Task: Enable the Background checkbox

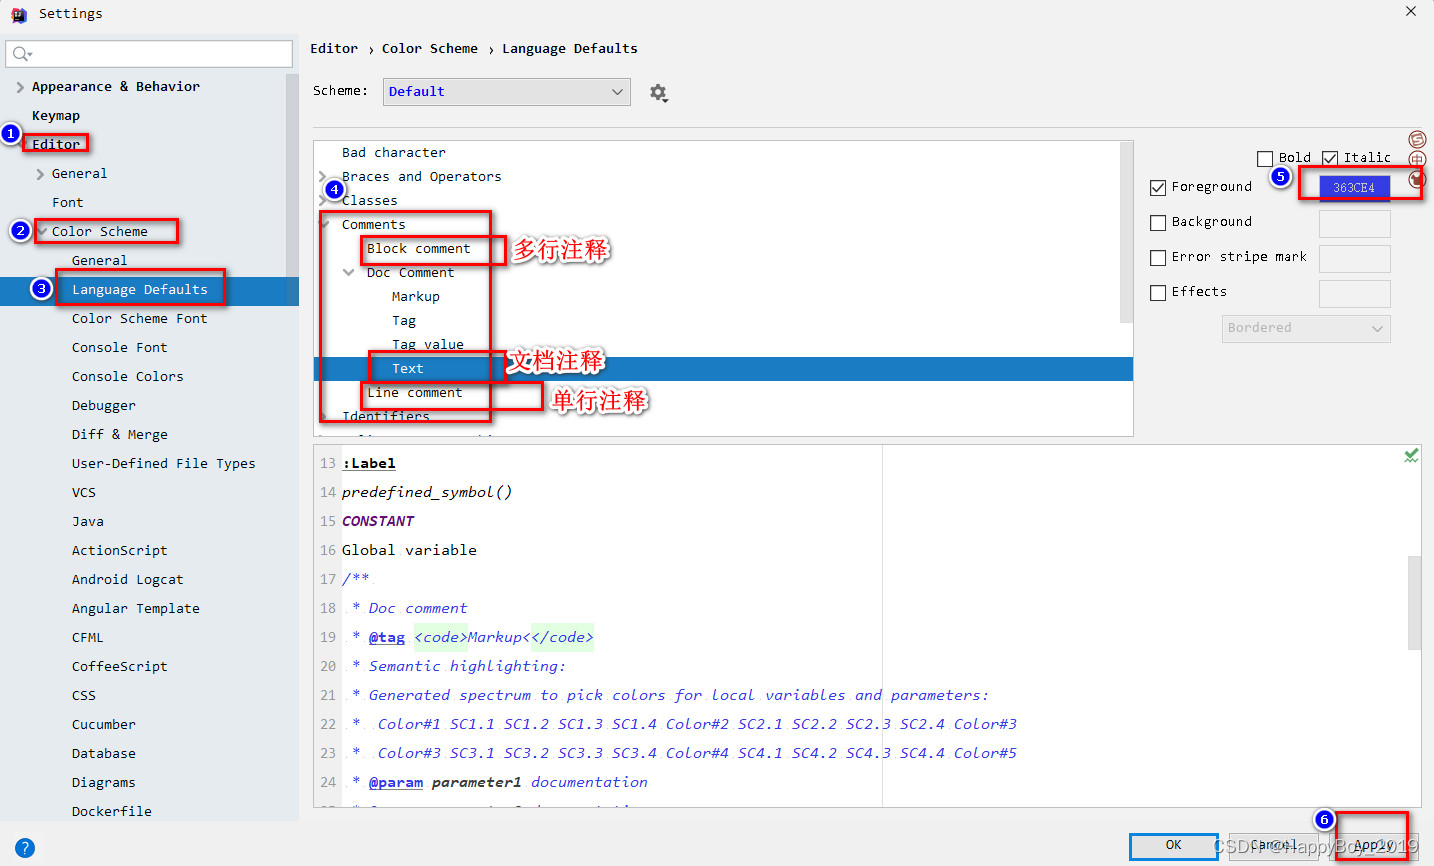Action: (x=1158, y=222)
